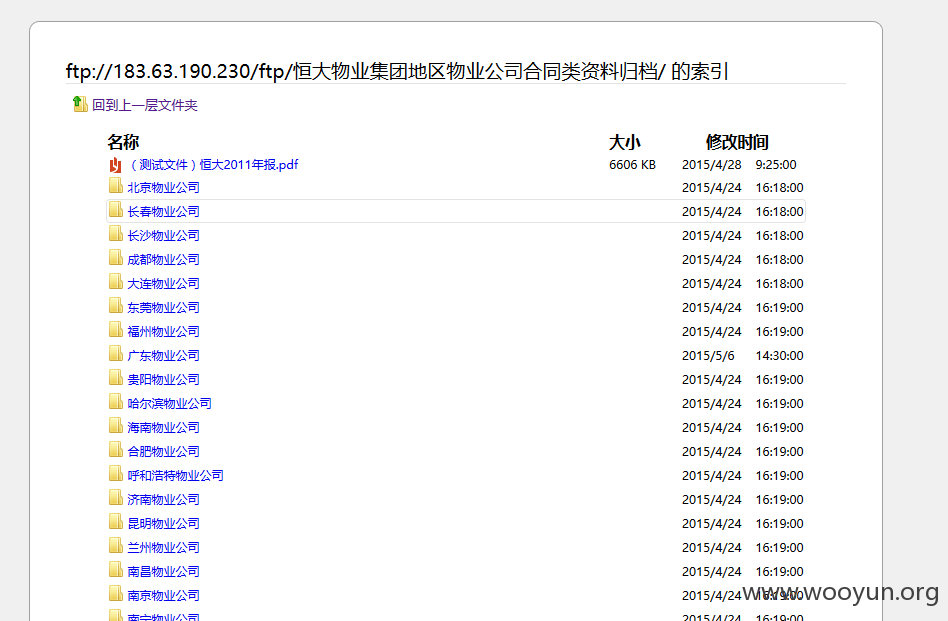Screen dimensions: 948x621
Task: Select the 2015/4/24 date for 长春物业公司
Action: click(x=712, y=212)
